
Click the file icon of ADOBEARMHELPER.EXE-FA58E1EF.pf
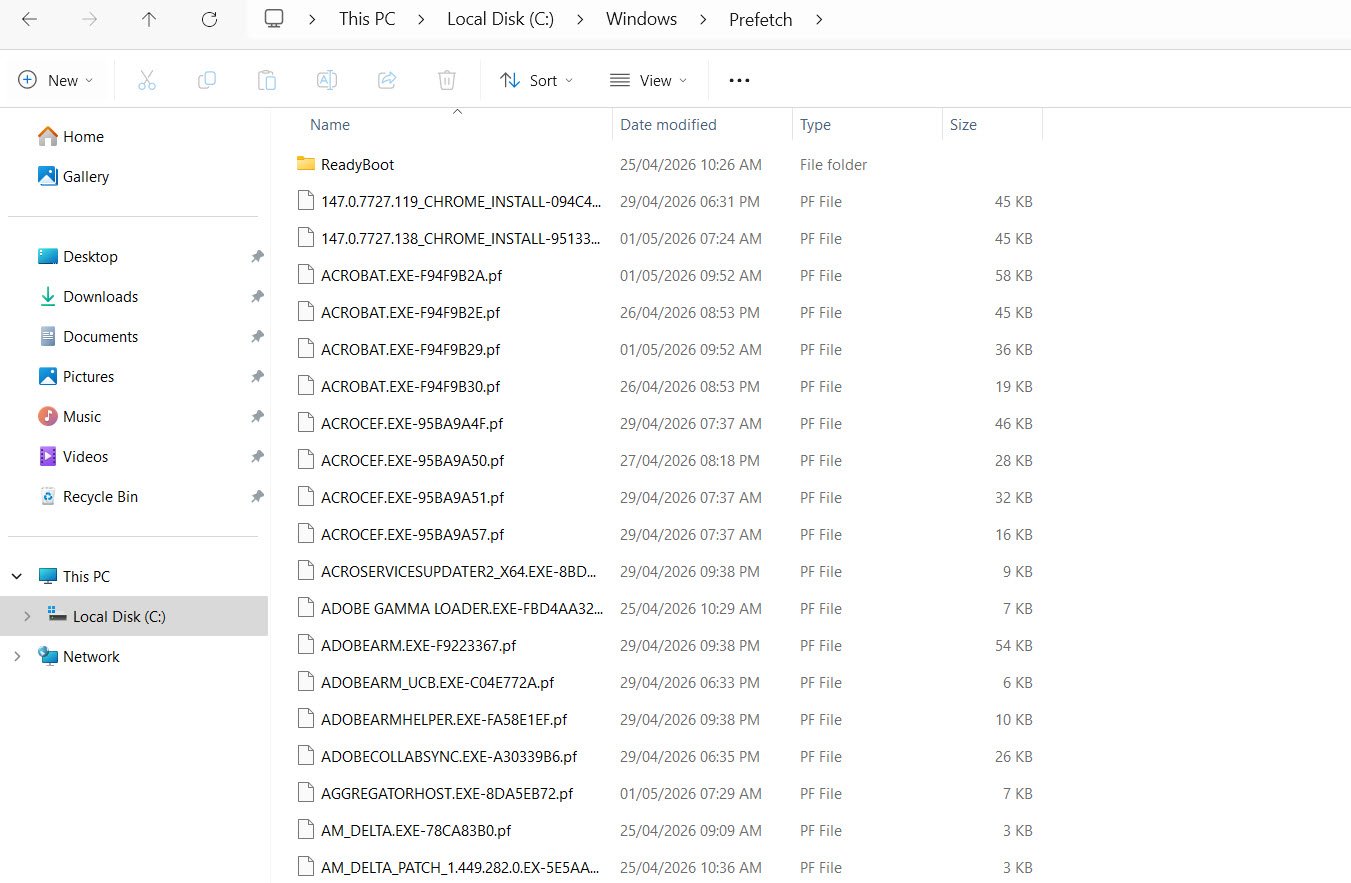tap(305, 719)
